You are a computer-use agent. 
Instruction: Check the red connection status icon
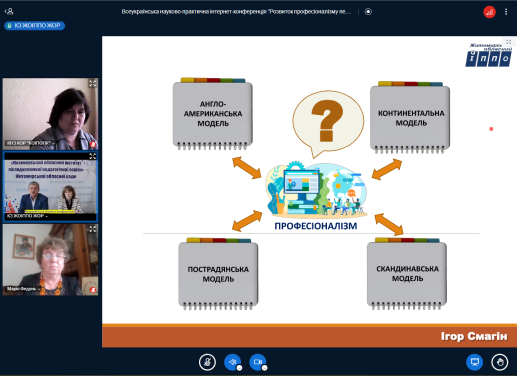489,12
